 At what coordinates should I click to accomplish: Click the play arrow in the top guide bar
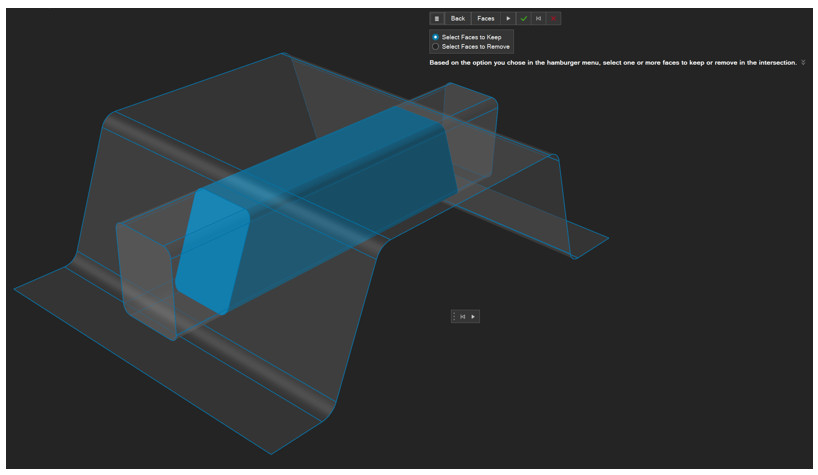click(x=508, y=18)
